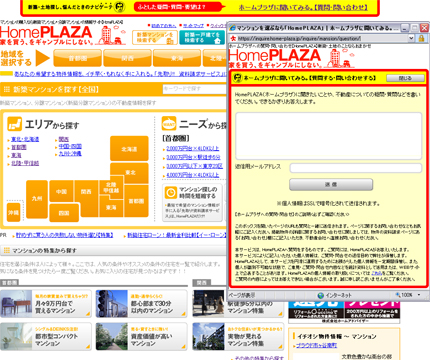Open the 東北・北海道 area link
Image resolution: width=430 pixels, height=360 pixels.
tap(25, 139)
